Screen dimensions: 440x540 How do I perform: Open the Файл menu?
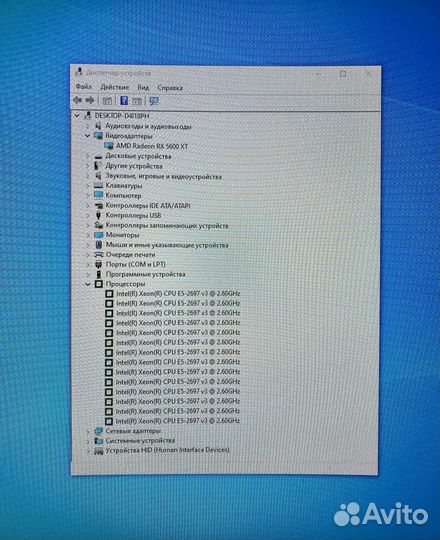(84, 87)
